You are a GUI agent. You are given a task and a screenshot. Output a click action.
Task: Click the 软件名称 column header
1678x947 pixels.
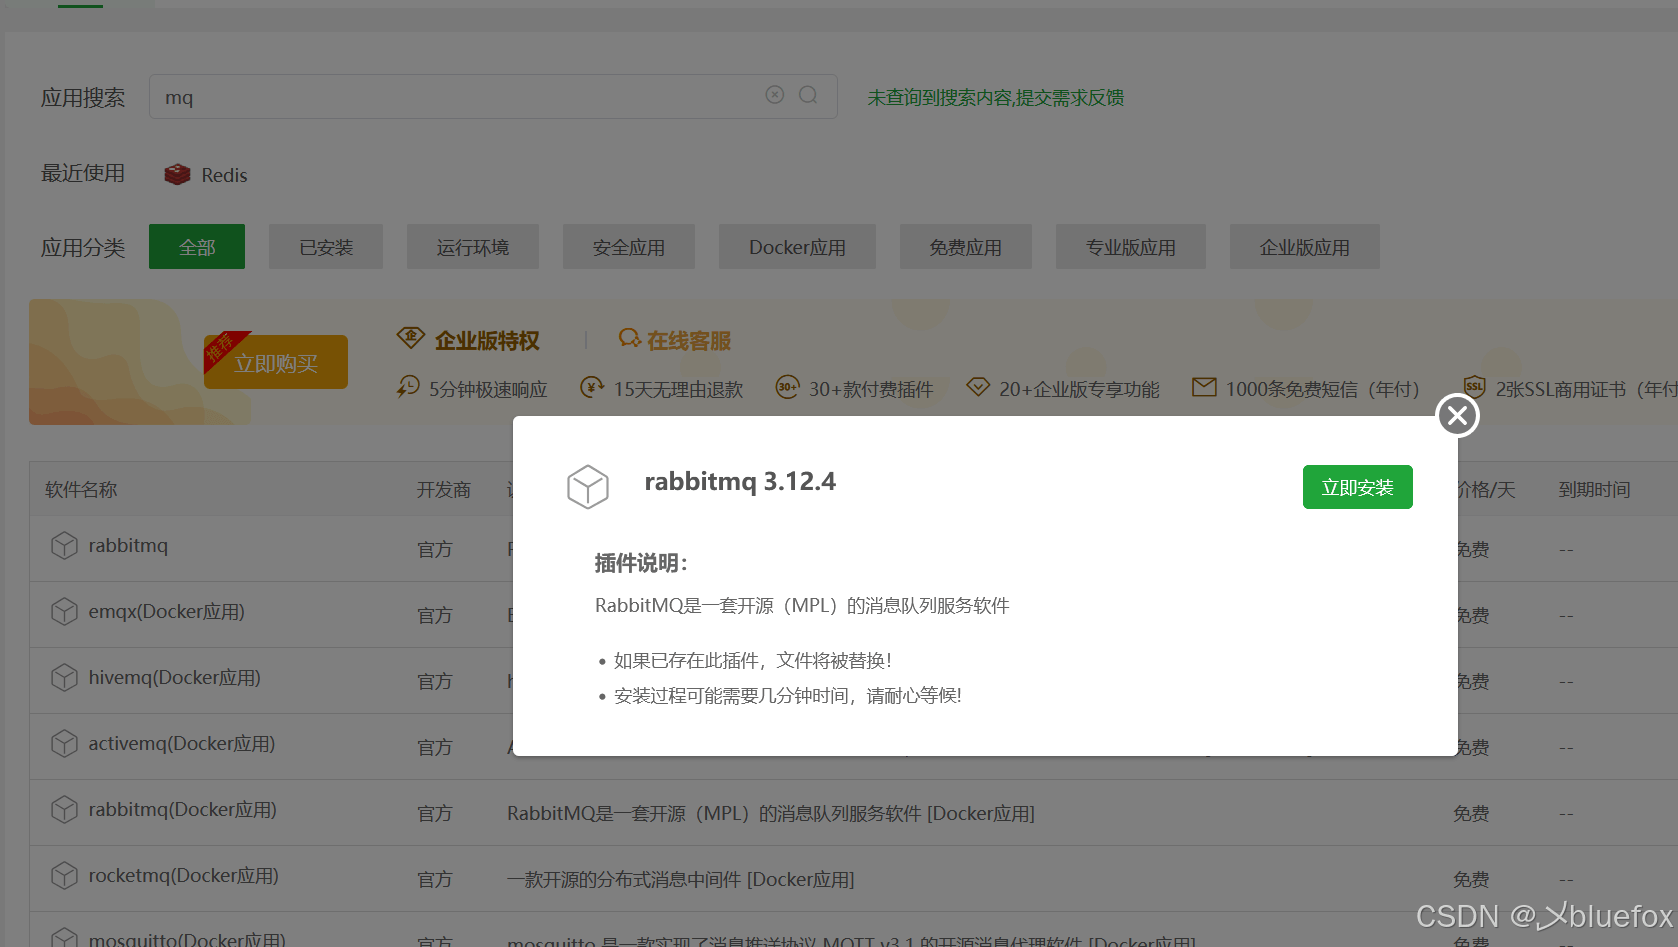pyautogui.click(x=81, y=489)
